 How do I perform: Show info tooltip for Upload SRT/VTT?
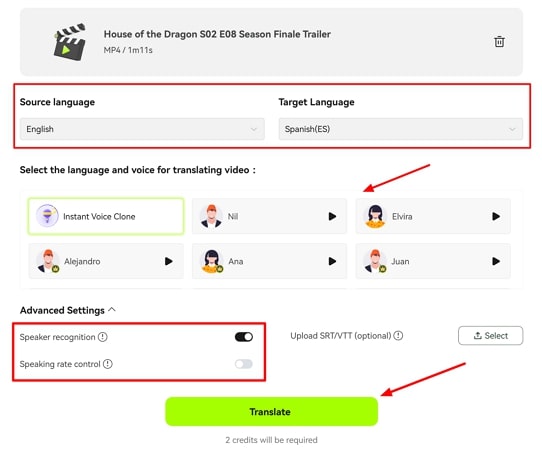pyautogui.click(x=398, y=336)
